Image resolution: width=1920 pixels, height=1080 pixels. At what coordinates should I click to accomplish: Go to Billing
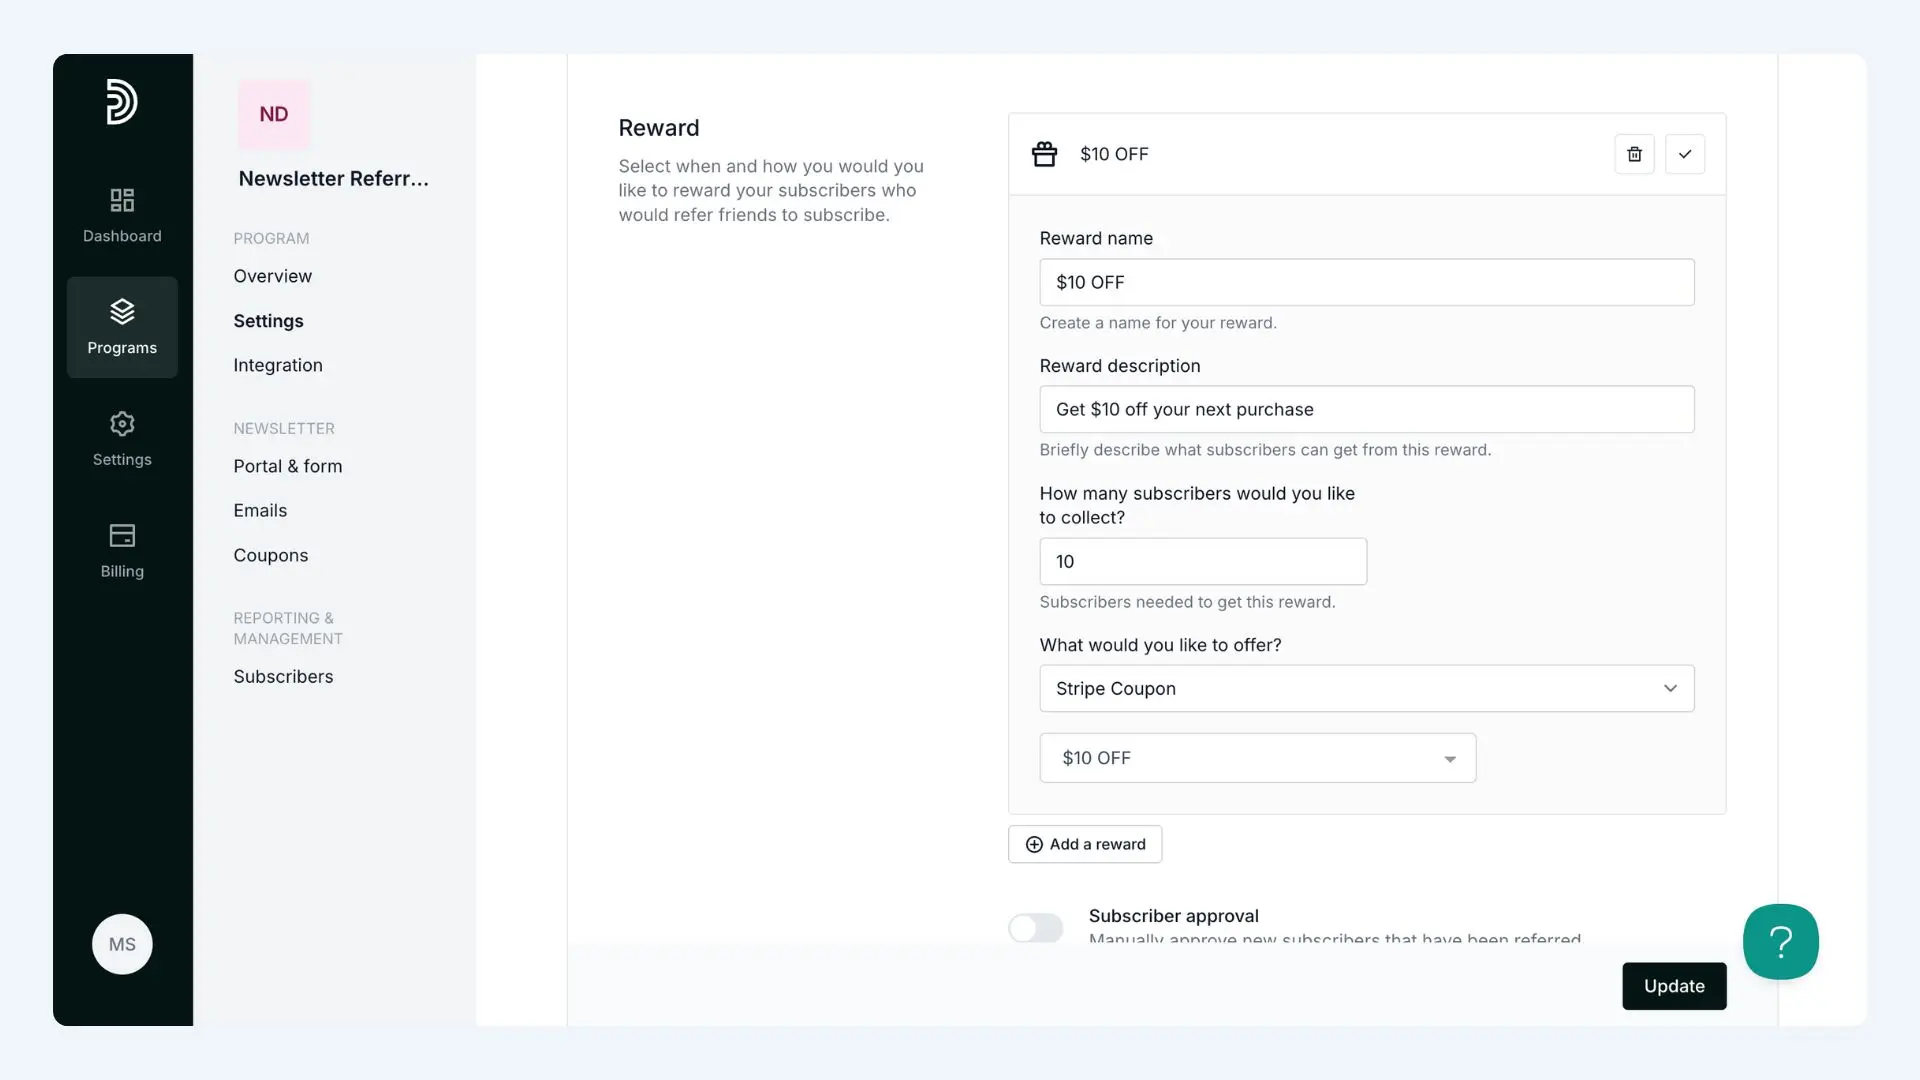(122, 551)
